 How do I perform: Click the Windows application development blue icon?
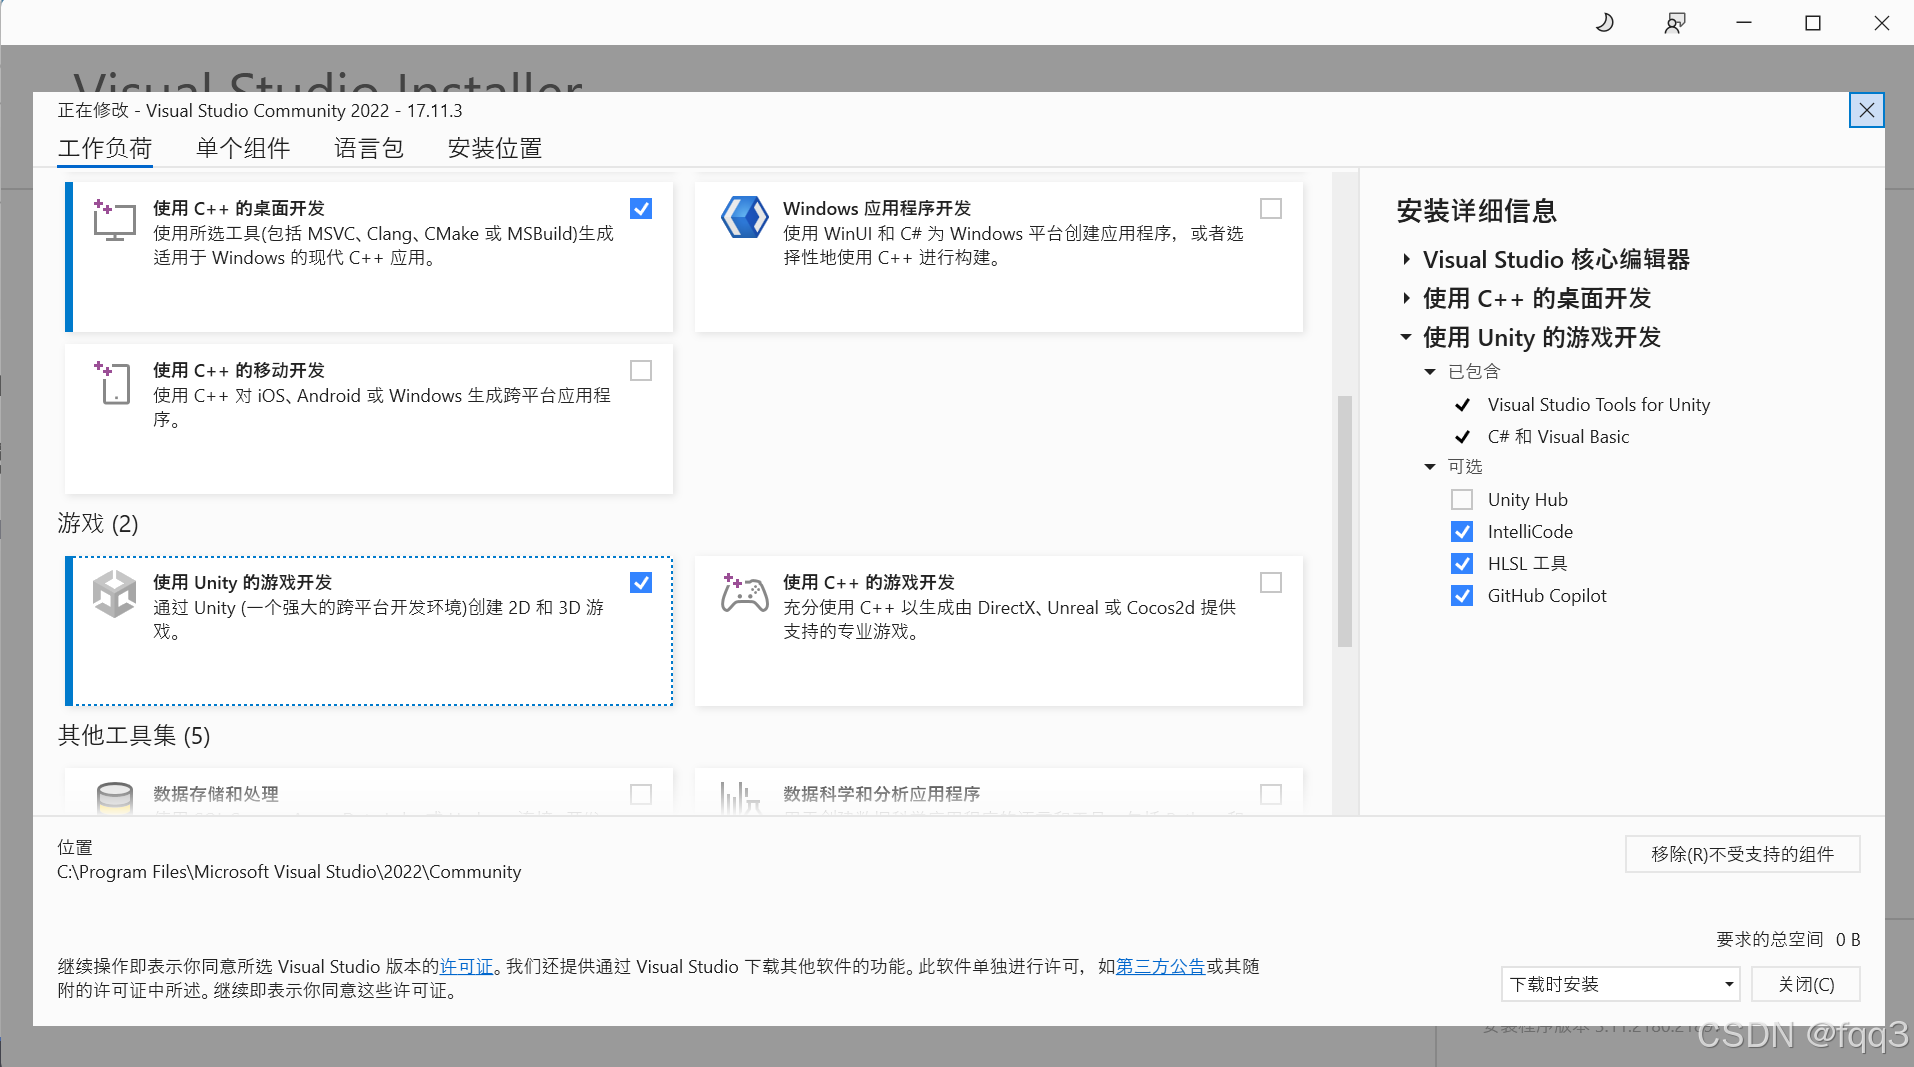coord(744,217)
